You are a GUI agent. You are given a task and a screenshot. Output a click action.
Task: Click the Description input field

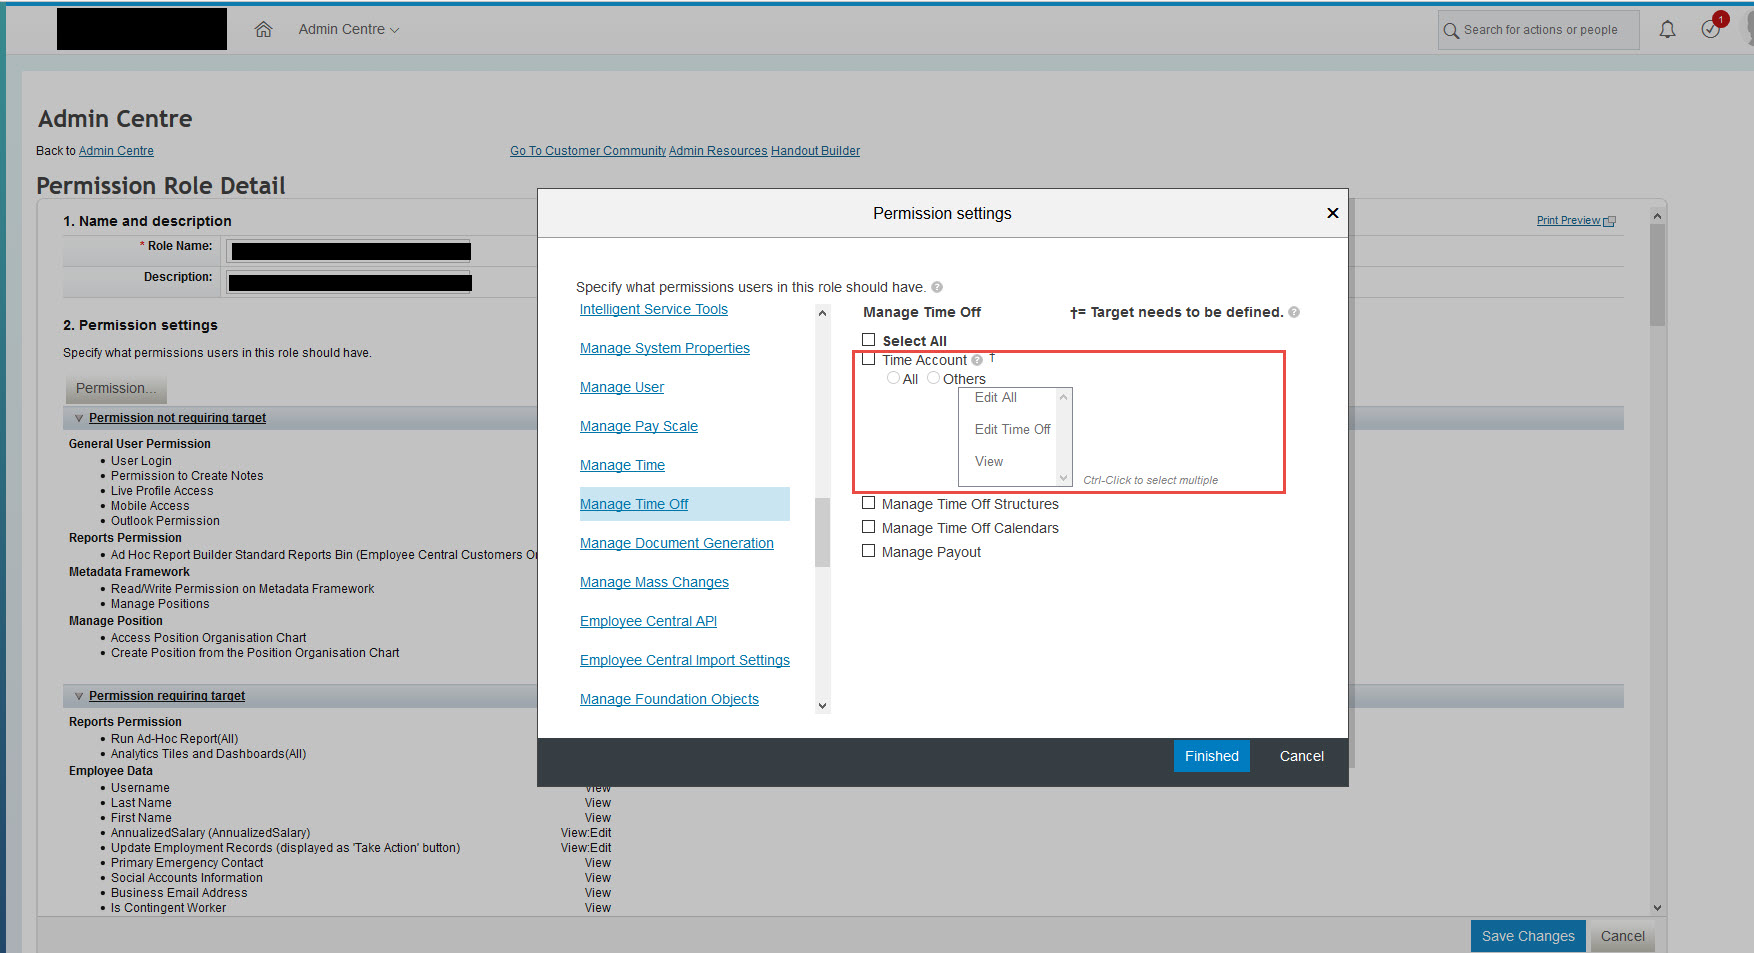point(350,283)
